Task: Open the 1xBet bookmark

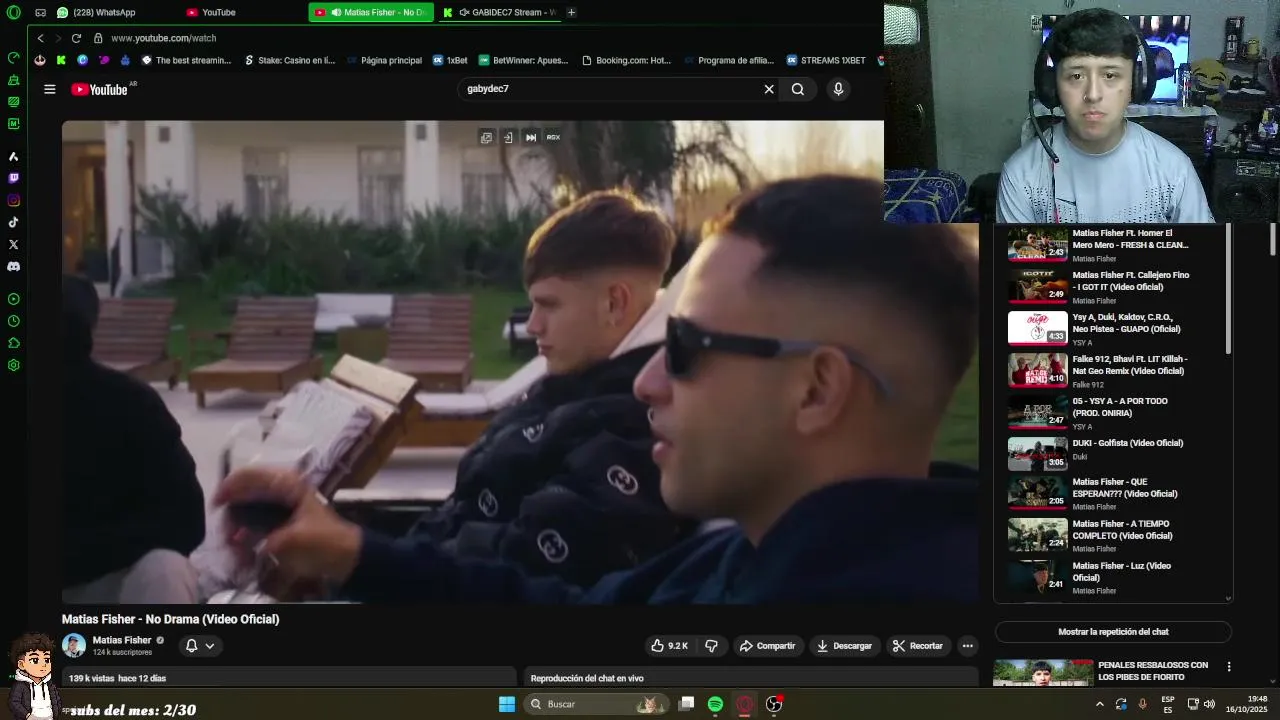Action: [x=450, y=60]
